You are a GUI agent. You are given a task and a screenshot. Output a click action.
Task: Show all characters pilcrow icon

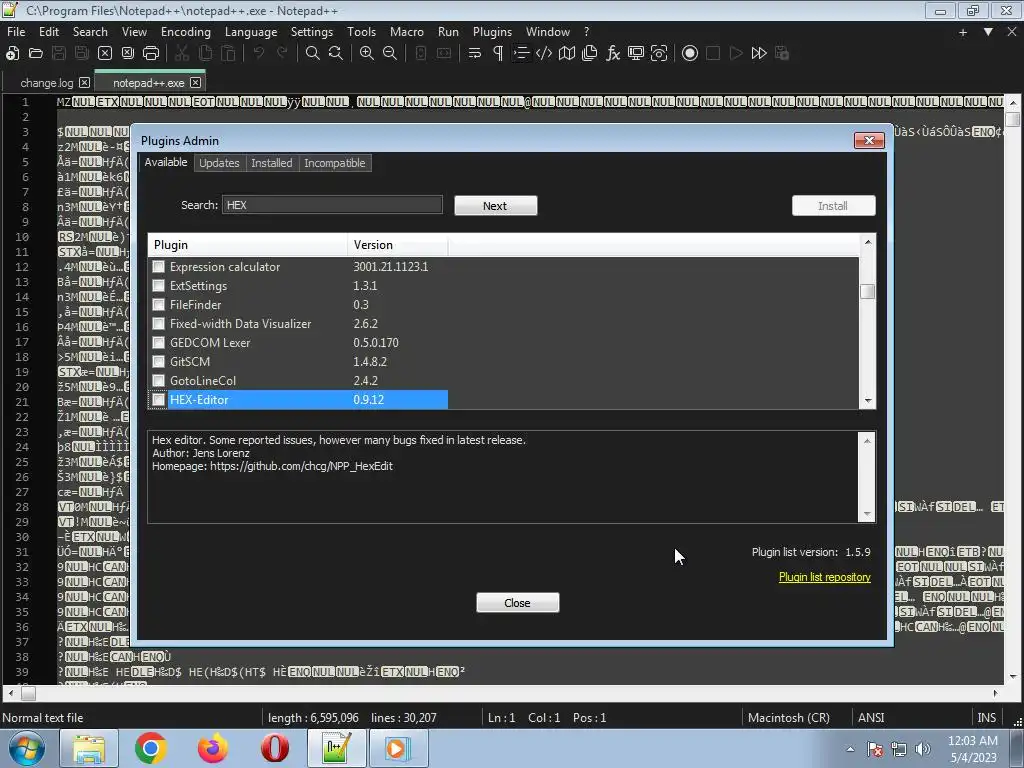tap(498, 54)
